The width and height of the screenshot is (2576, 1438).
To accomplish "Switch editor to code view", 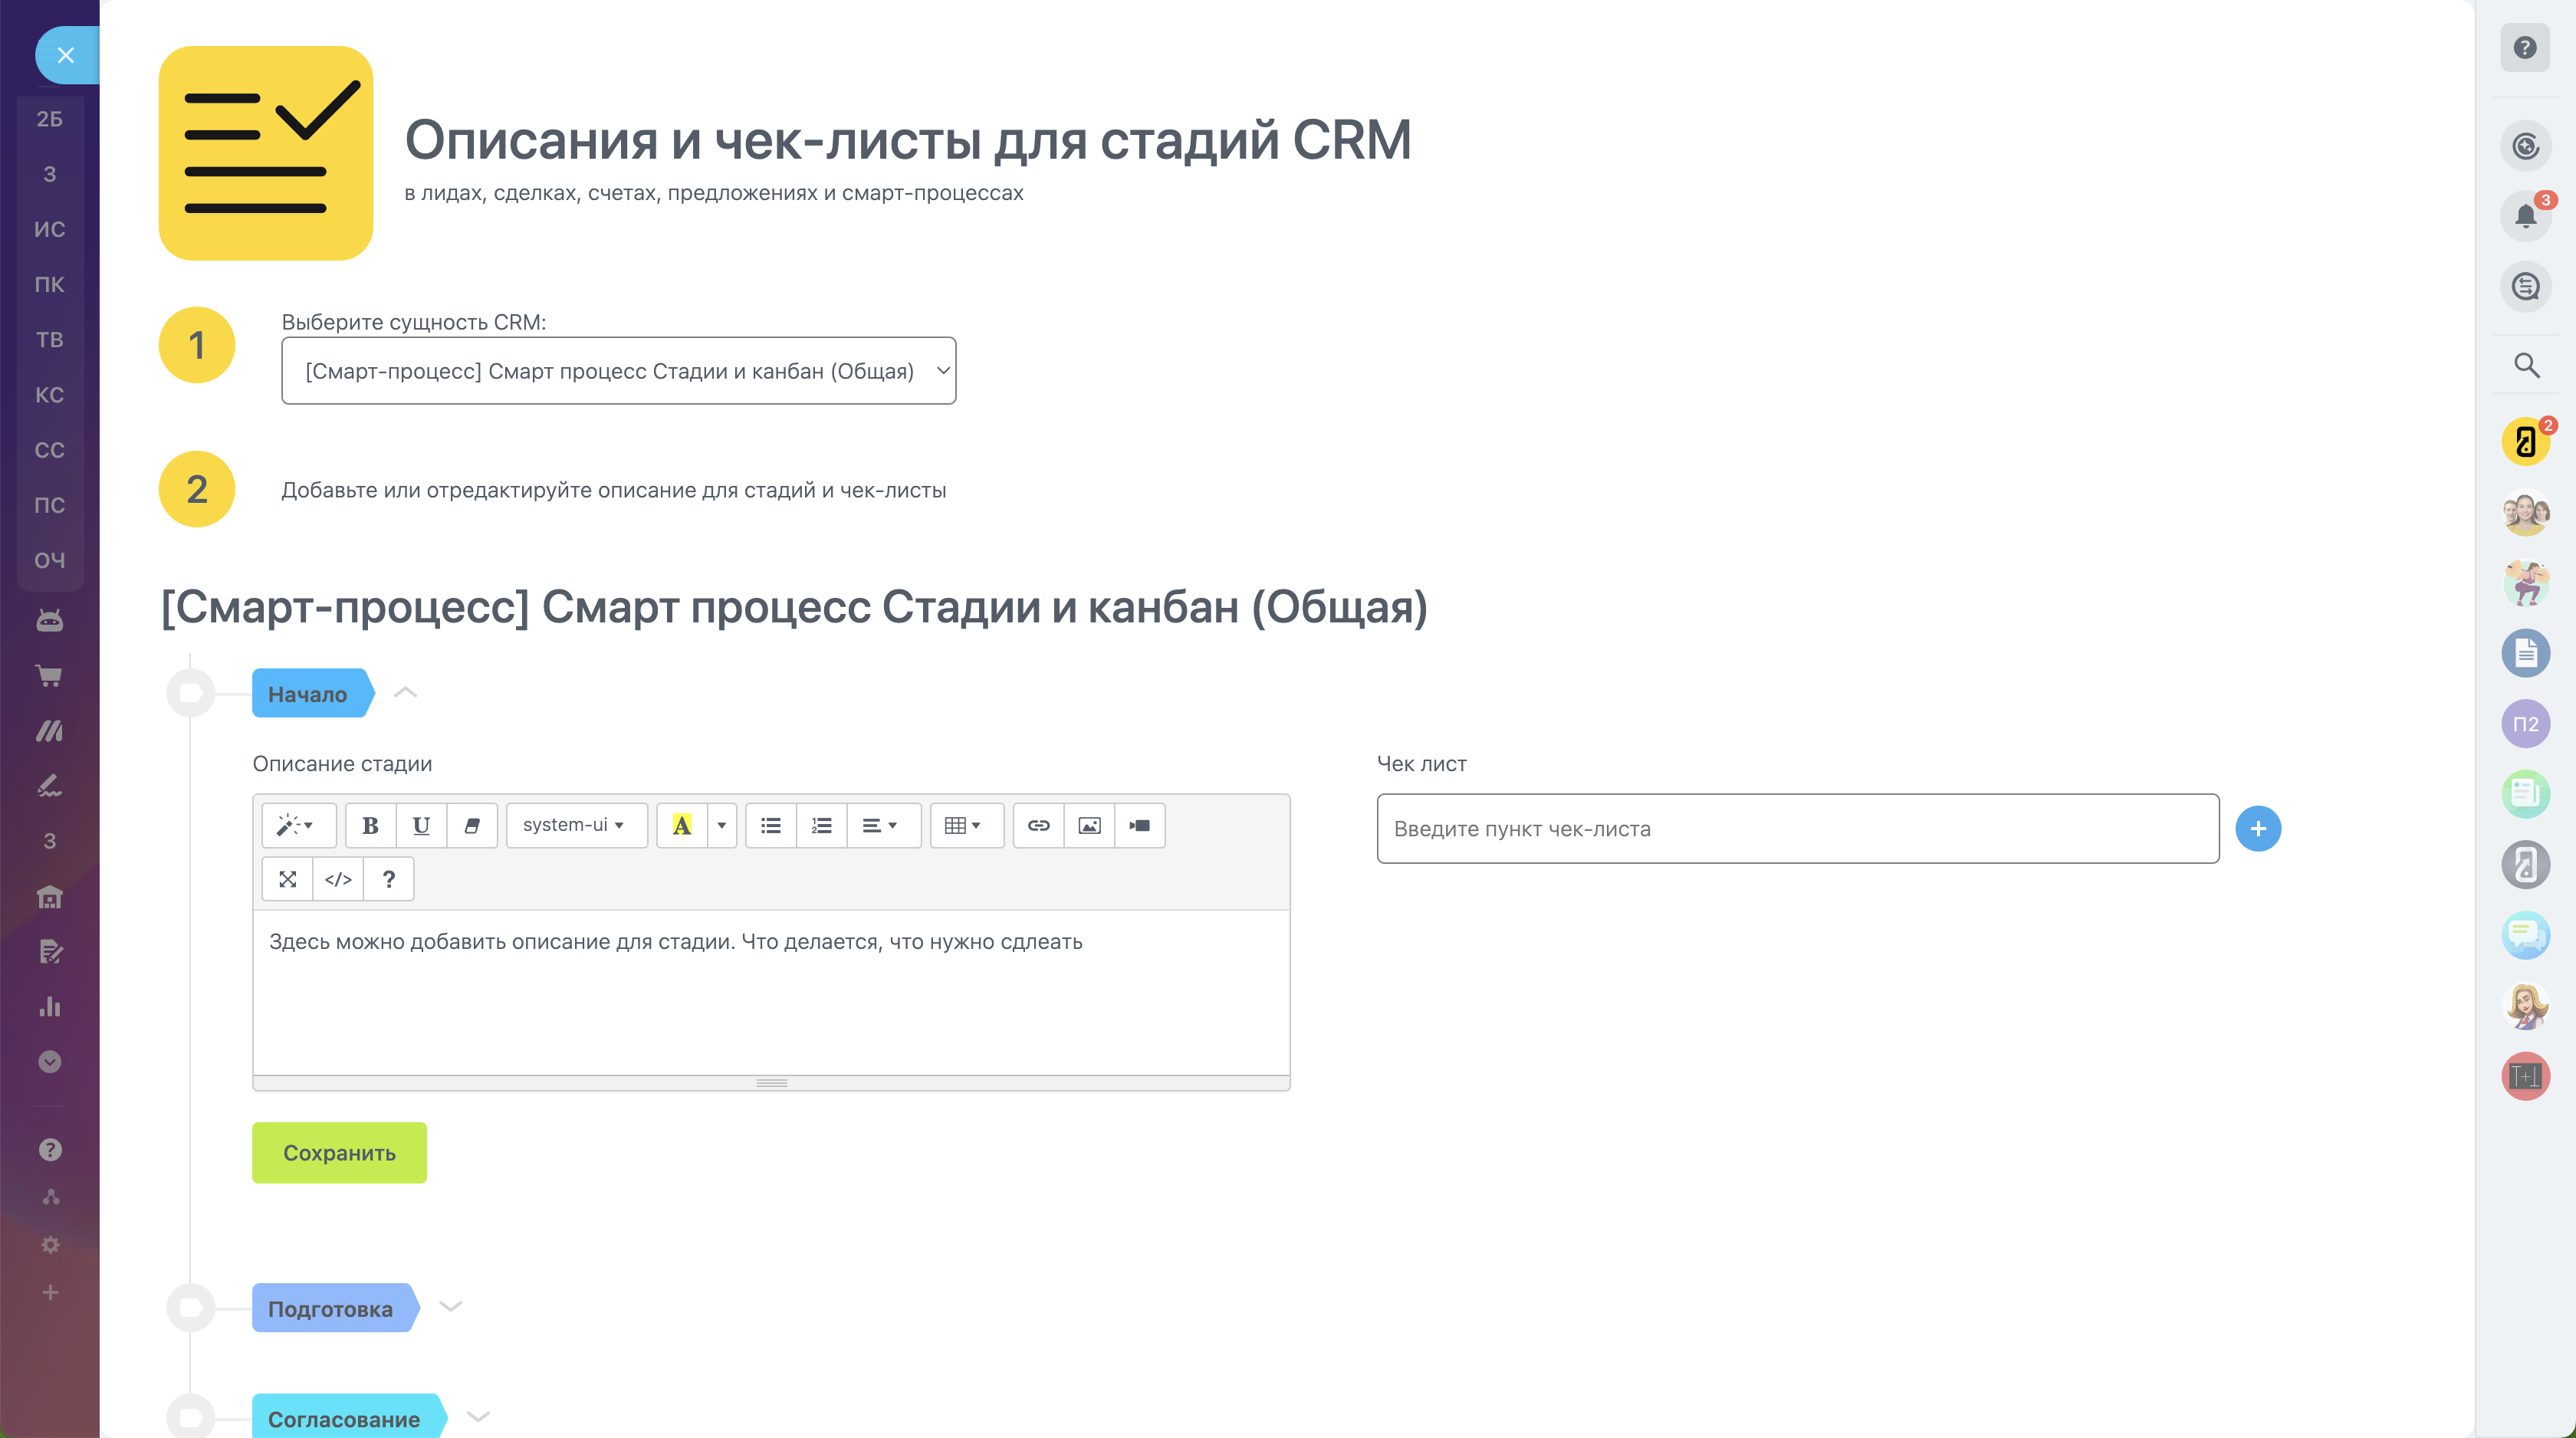I will click(x=338, y=879).
